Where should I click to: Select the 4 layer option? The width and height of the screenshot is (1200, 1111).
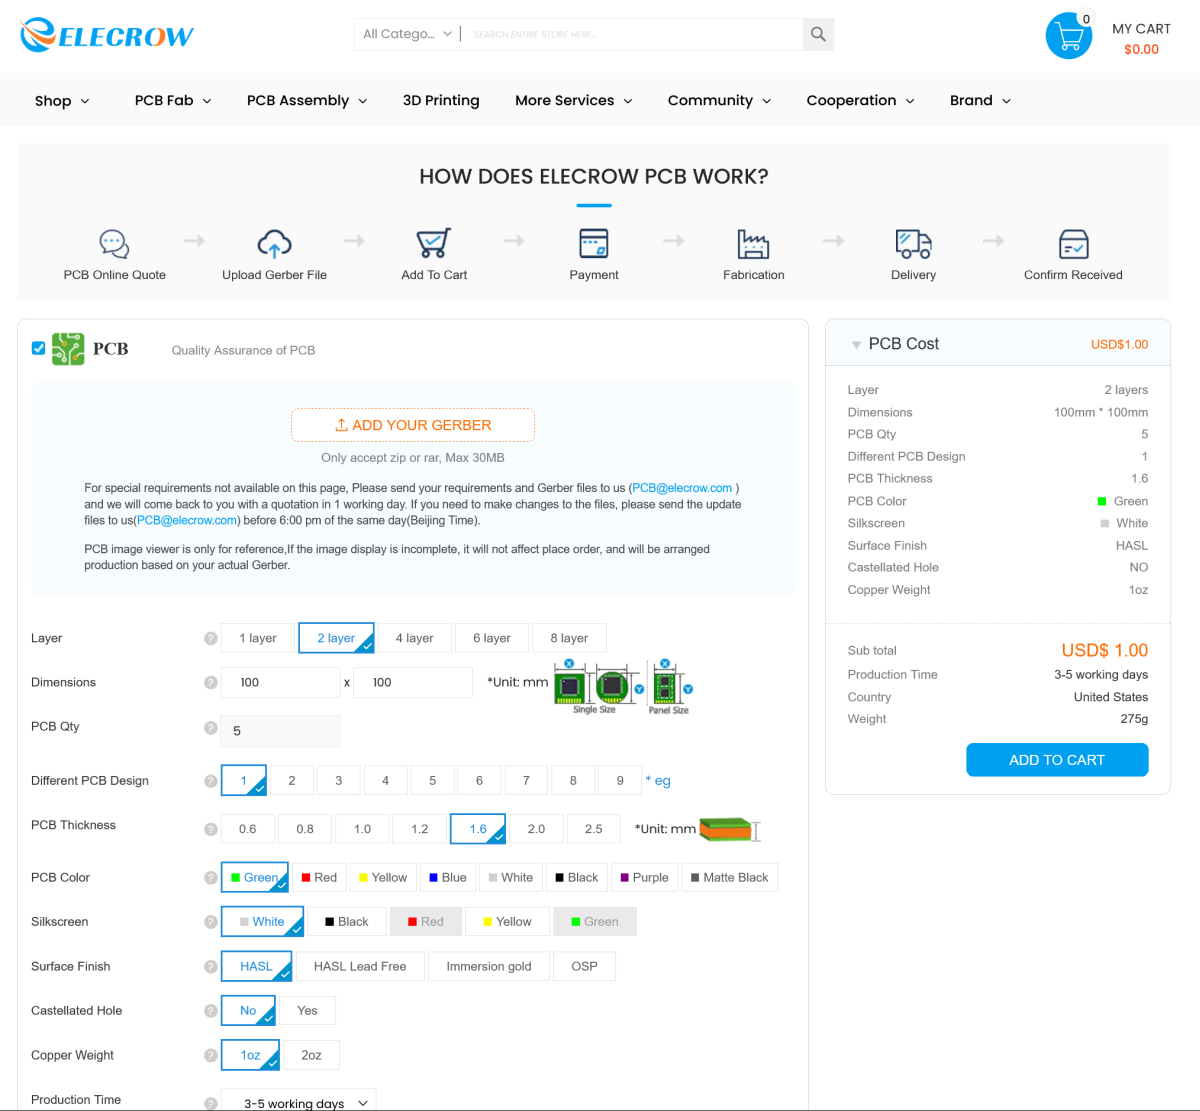[414, 638]
